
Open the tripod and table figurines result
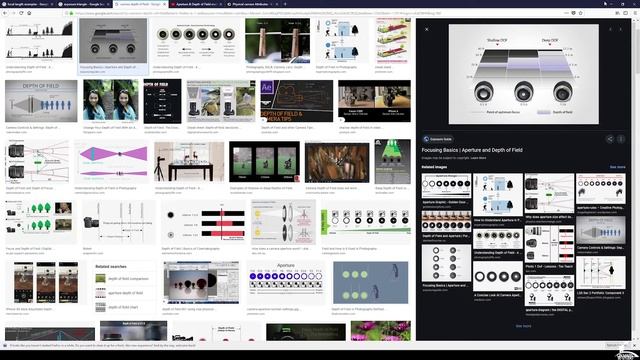coord(189,162)
